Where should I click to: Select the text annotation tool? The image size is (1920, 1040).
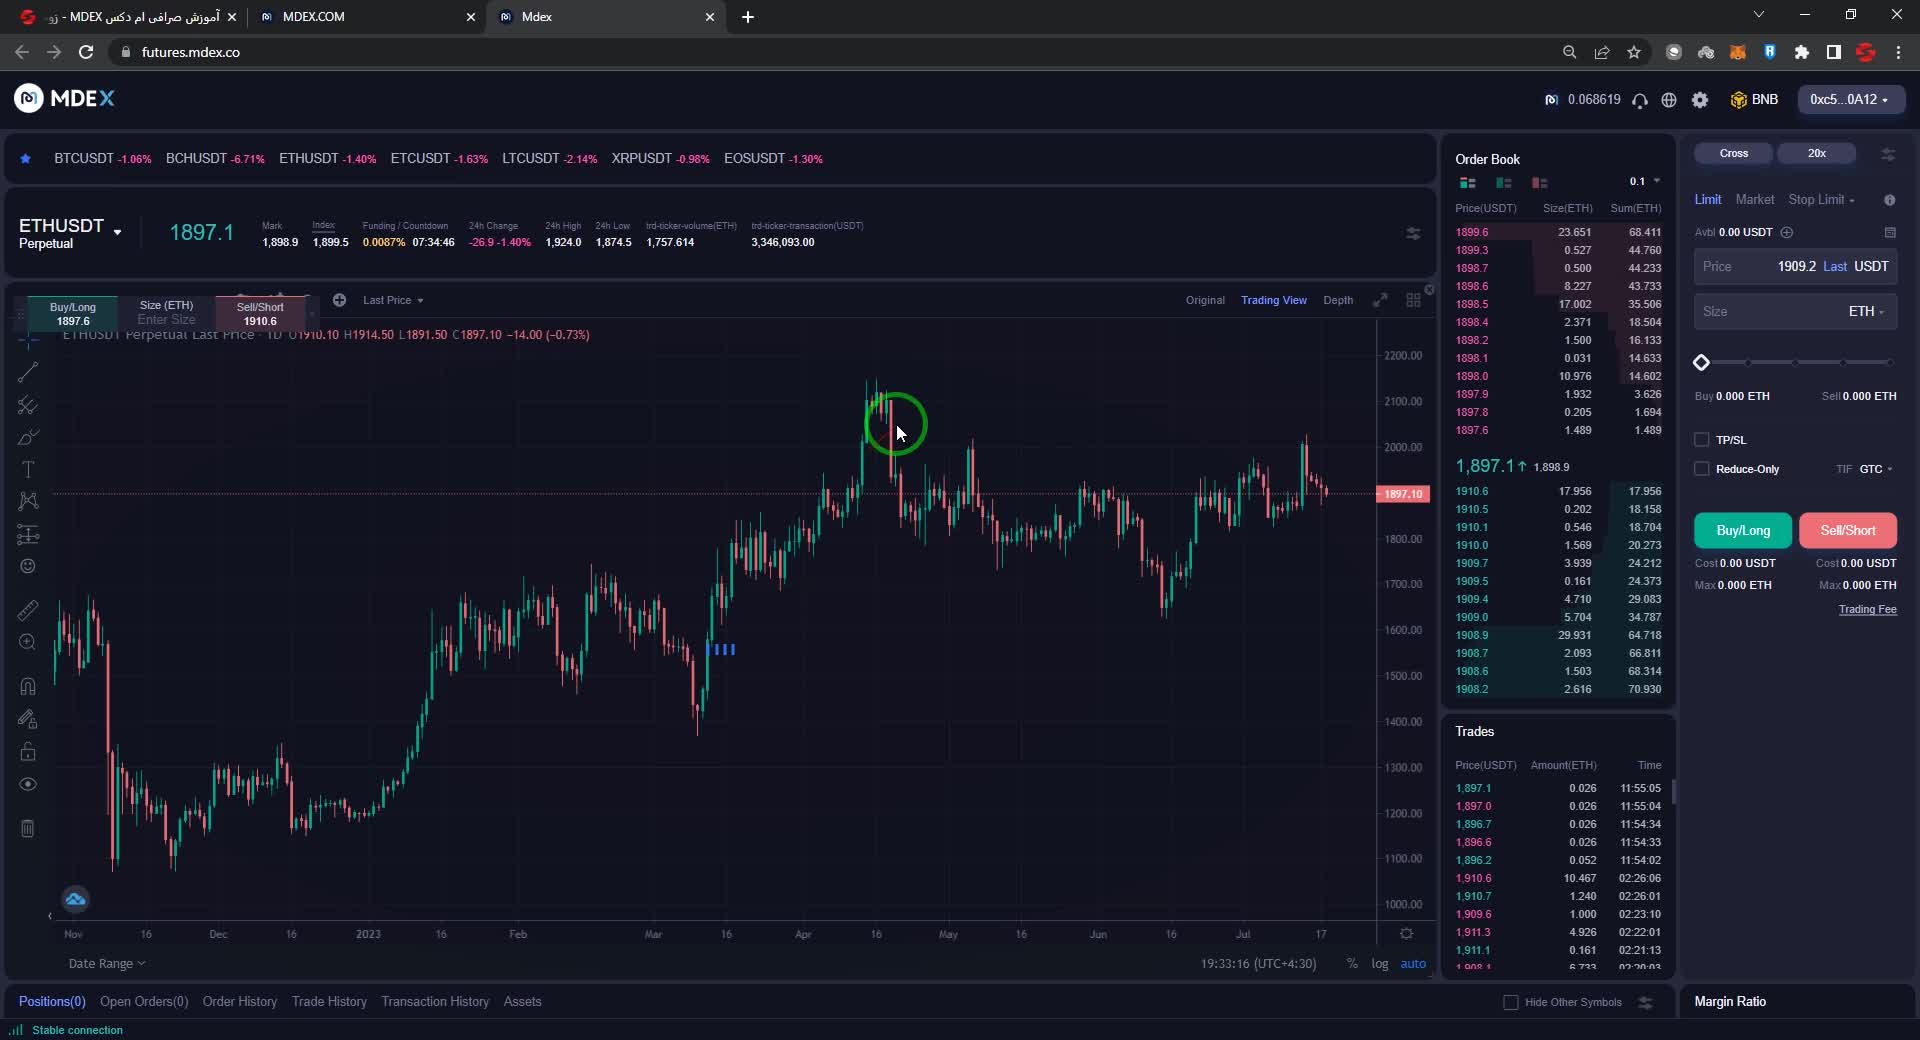tap(28, 470)
